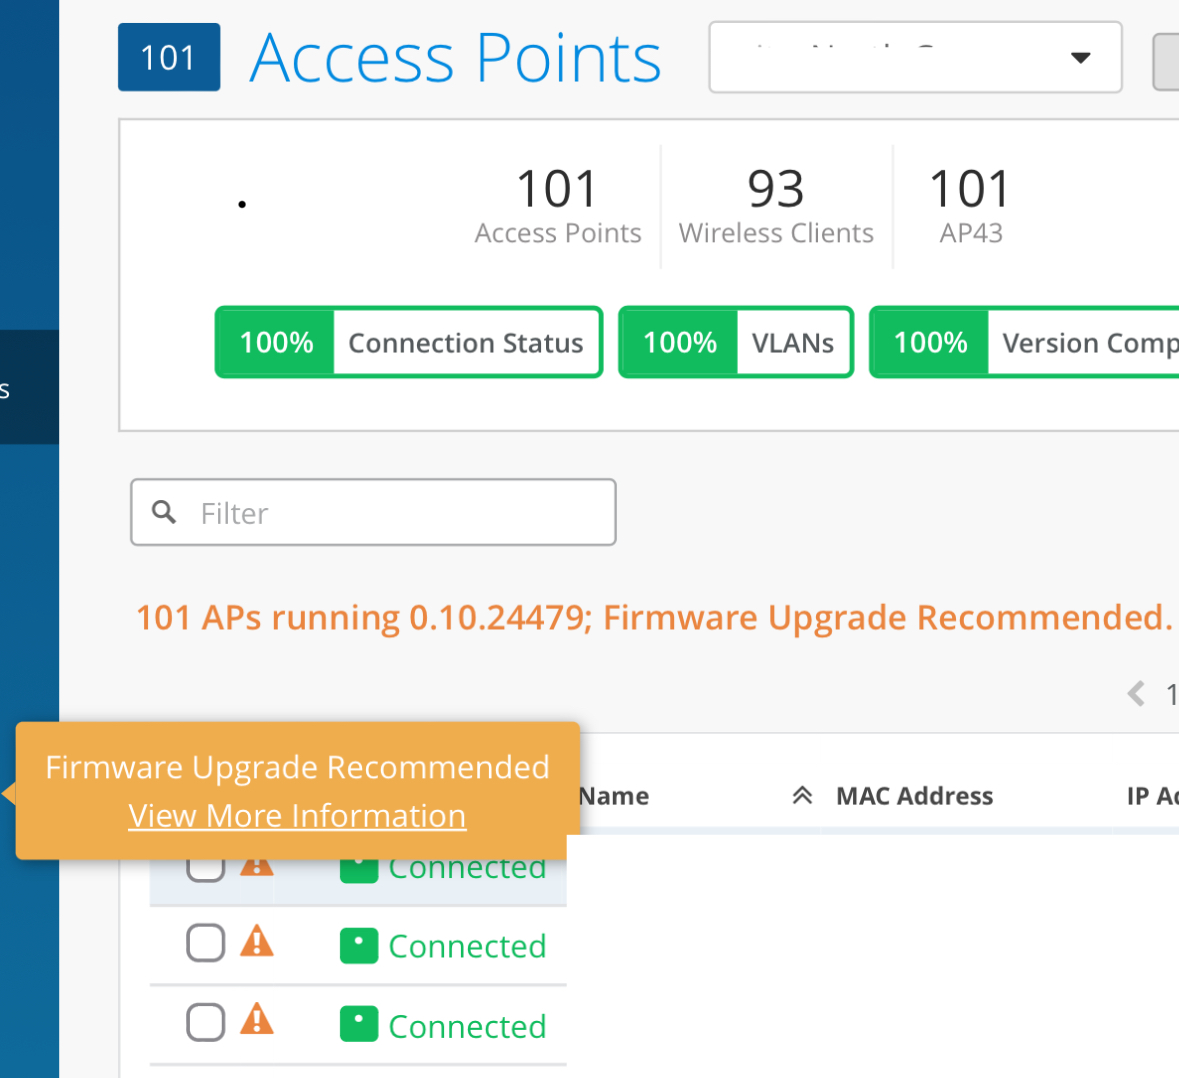Image resolution: width=1179 pixels, height=1078 pixels.
Task: Sort by the Name column header
Action: (x=614, y=796)
